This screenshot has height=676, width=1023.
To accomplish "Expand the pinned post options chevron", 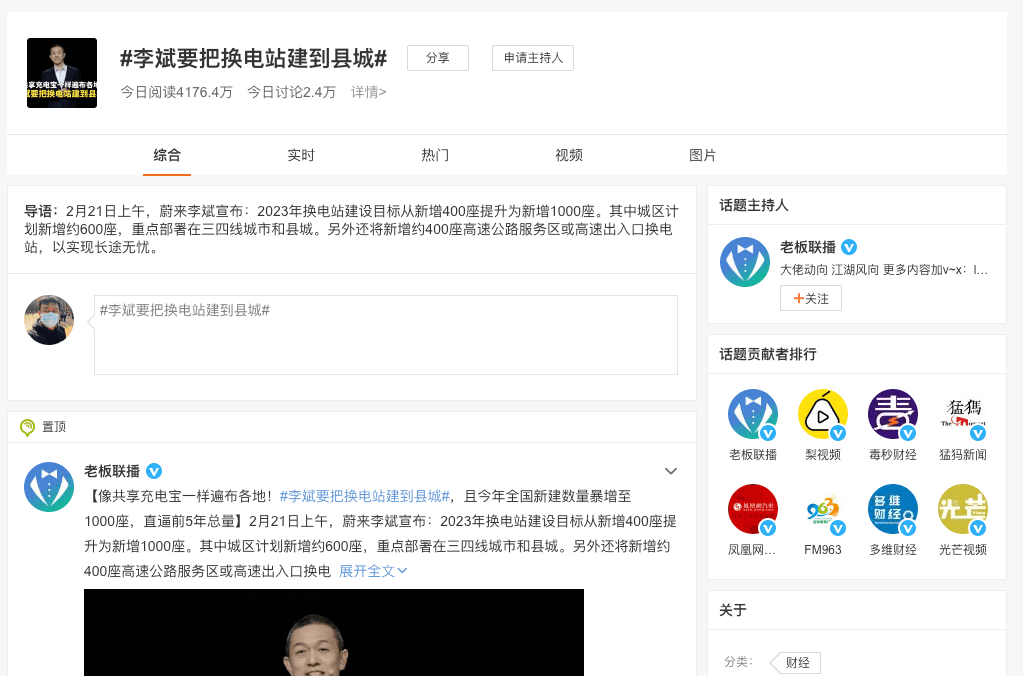I will coord(671,471).
